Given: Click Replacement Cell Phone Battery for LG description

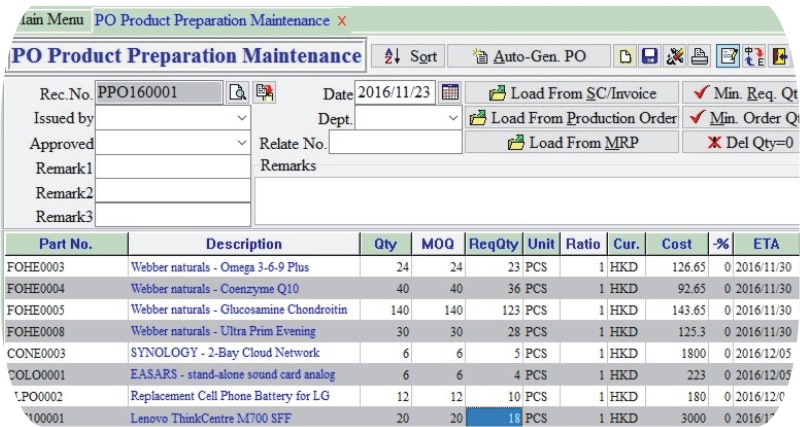Looking at the screenshot, I should (x=230, y=396).
